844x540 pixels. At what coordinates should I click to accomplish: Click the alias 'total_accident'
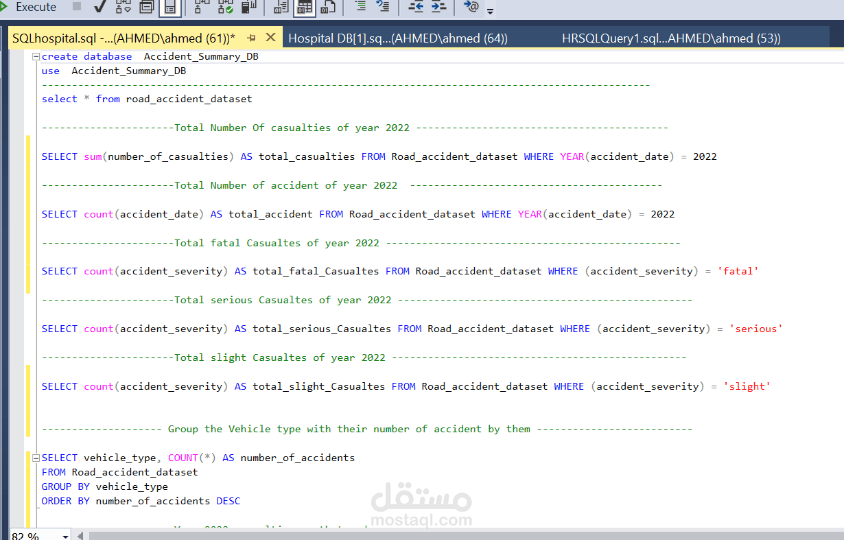tap(271, 214)
